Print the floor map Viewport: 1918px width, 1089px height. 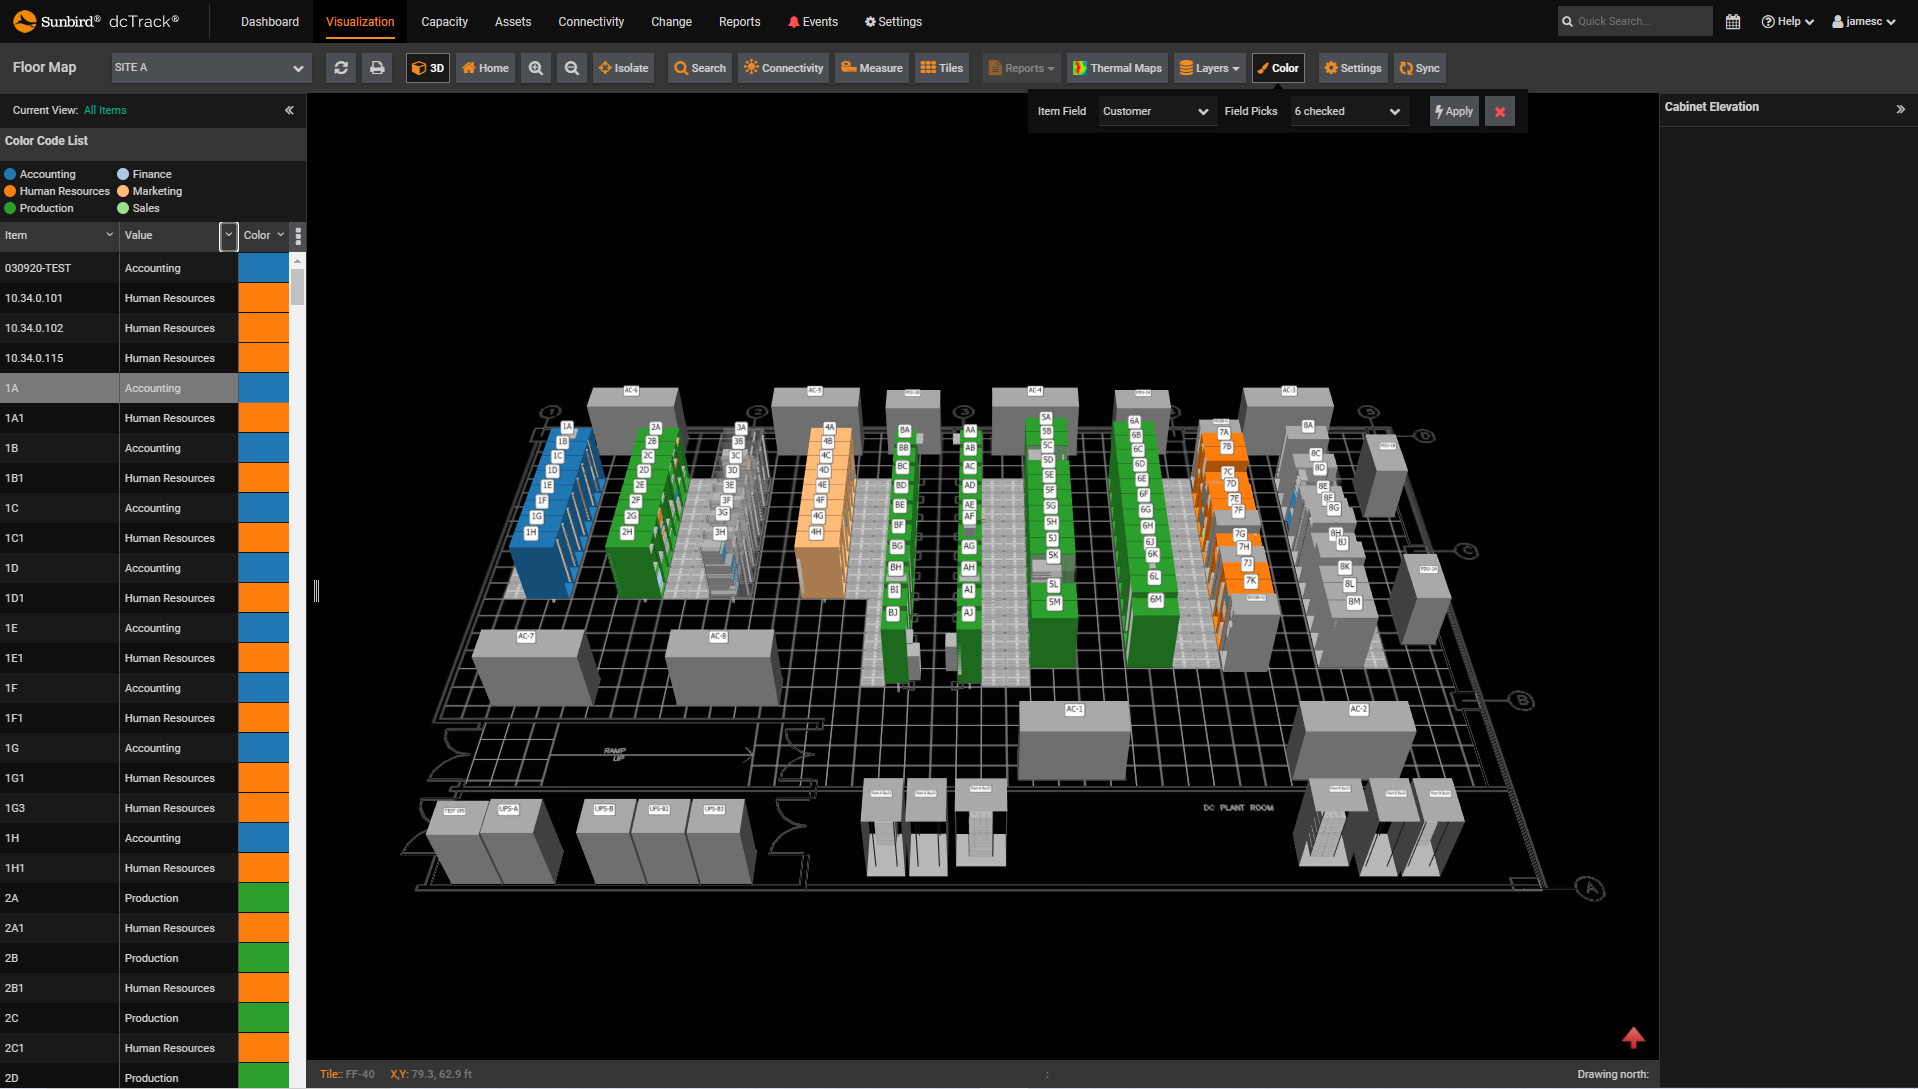click(377, 68)
